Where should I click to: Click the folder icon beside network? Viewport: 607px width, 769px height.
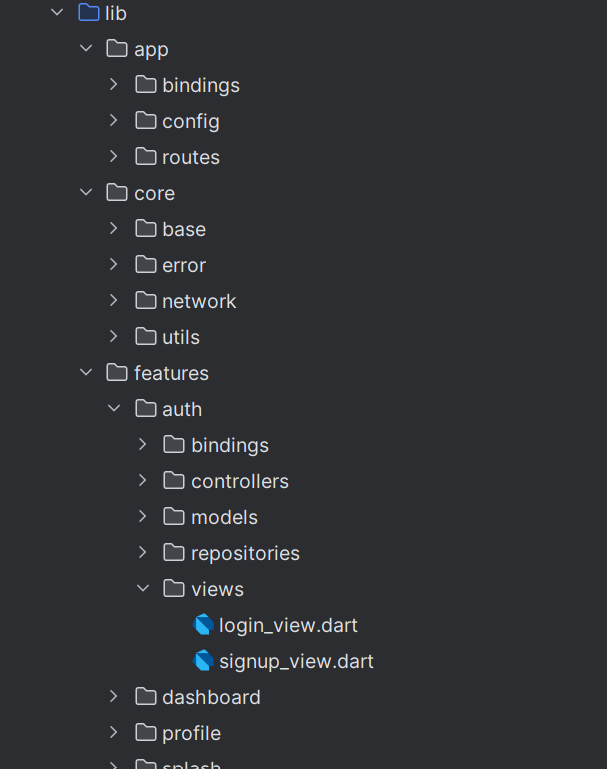tap(146, 301)
